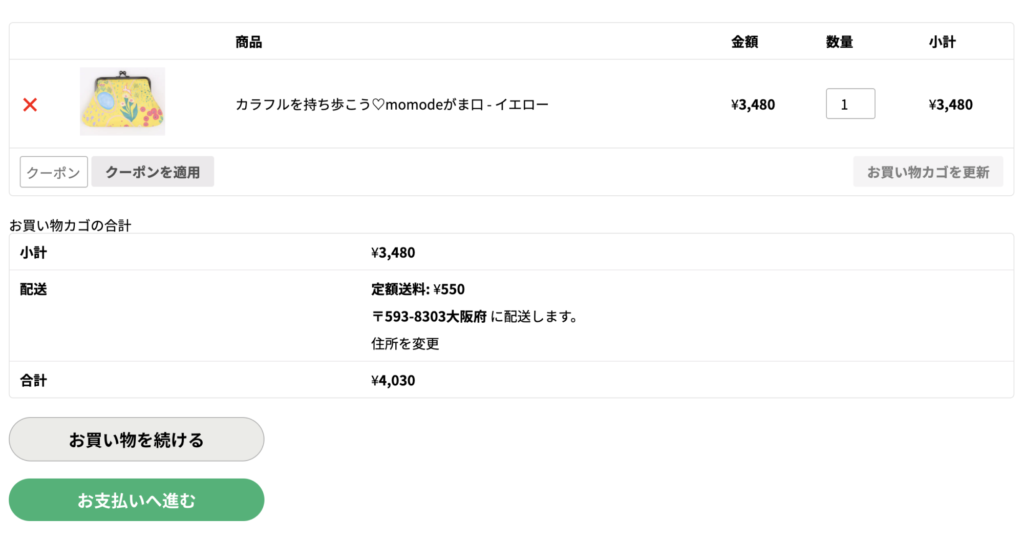Click the 数量 column header
1024x539 pixels.
click(x=839, y=42)
